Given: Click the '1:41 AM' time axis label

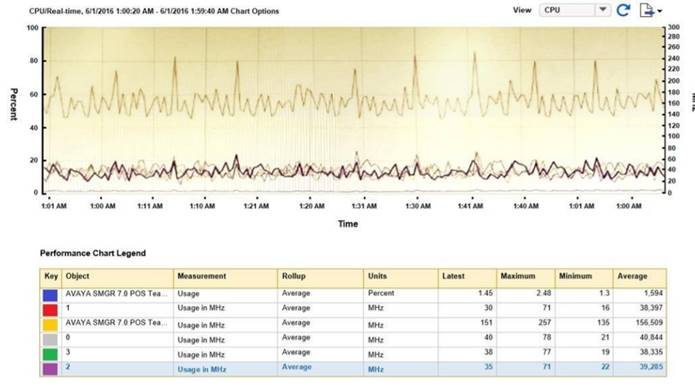Looking at the screenshot, I should click(x=470, y=206).
